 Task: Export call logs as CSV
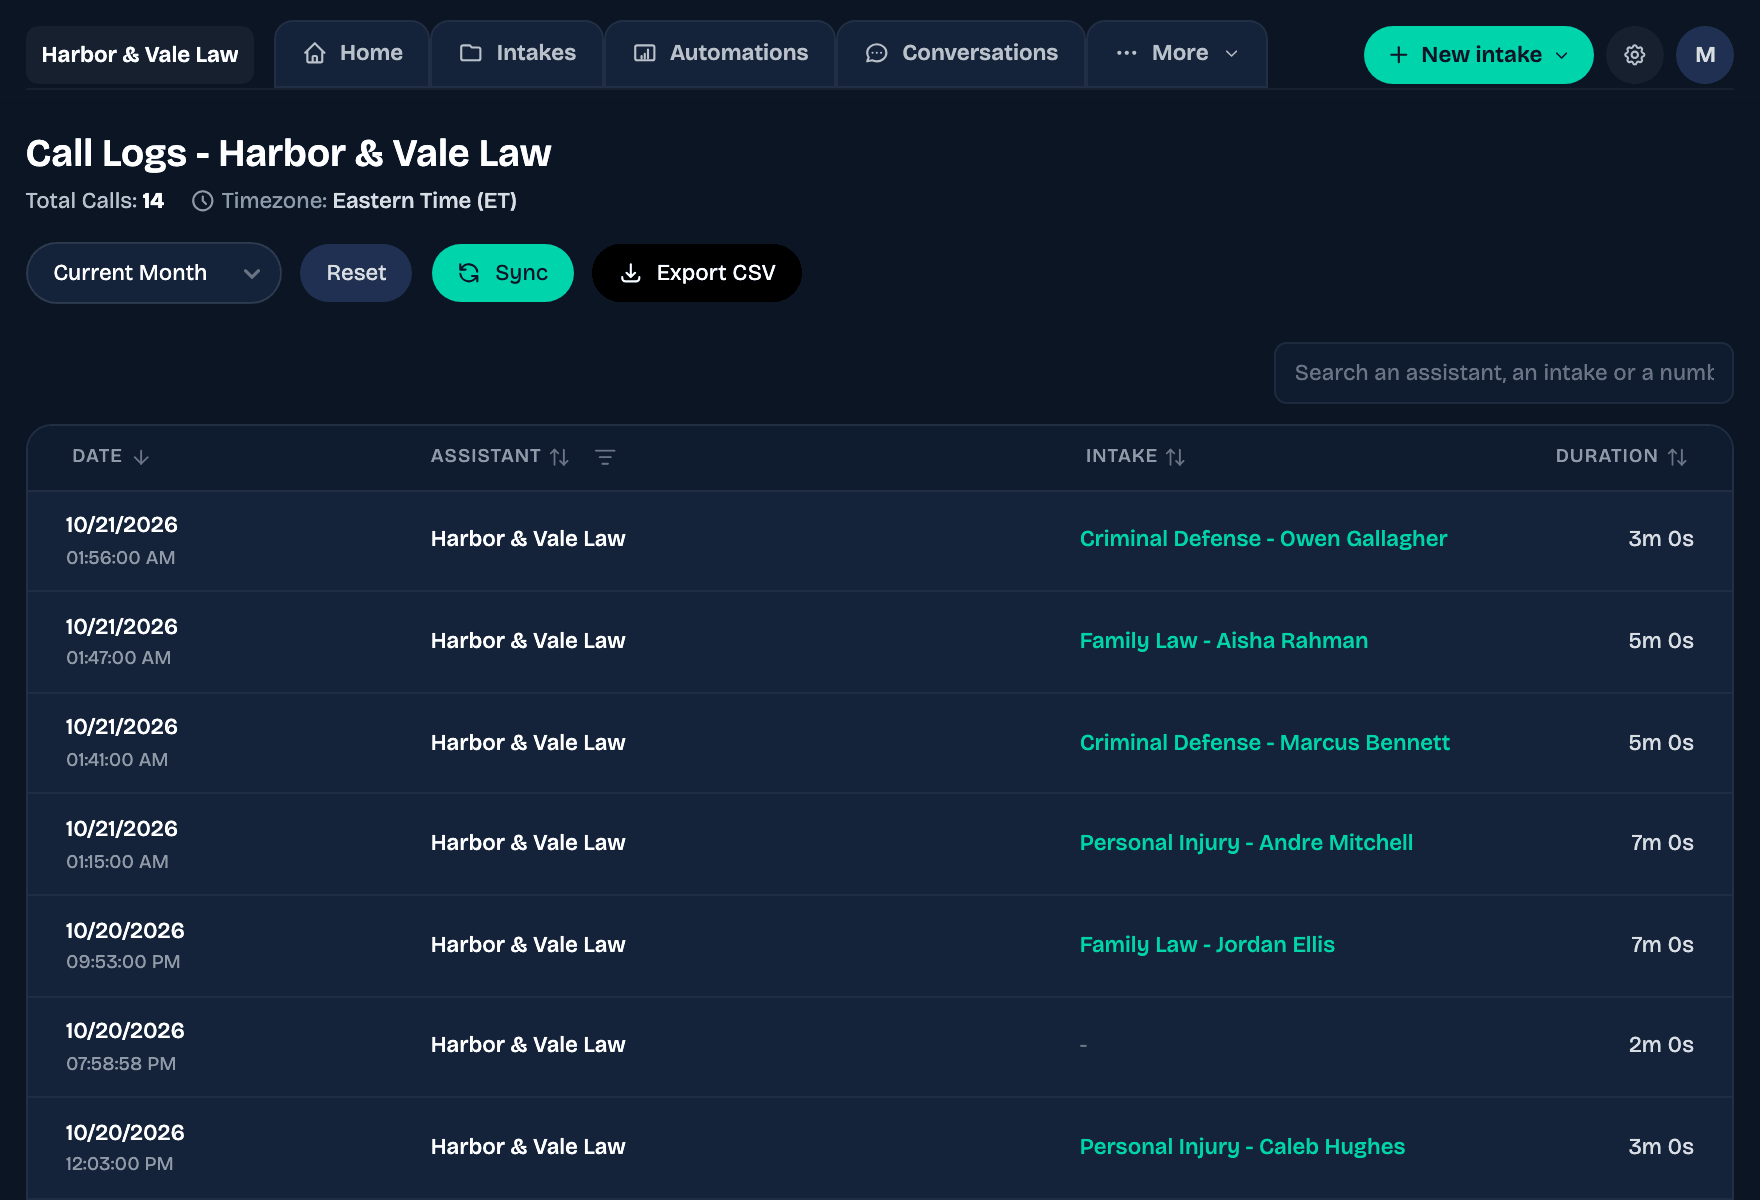pyautogui.click(x=697, y=273)
